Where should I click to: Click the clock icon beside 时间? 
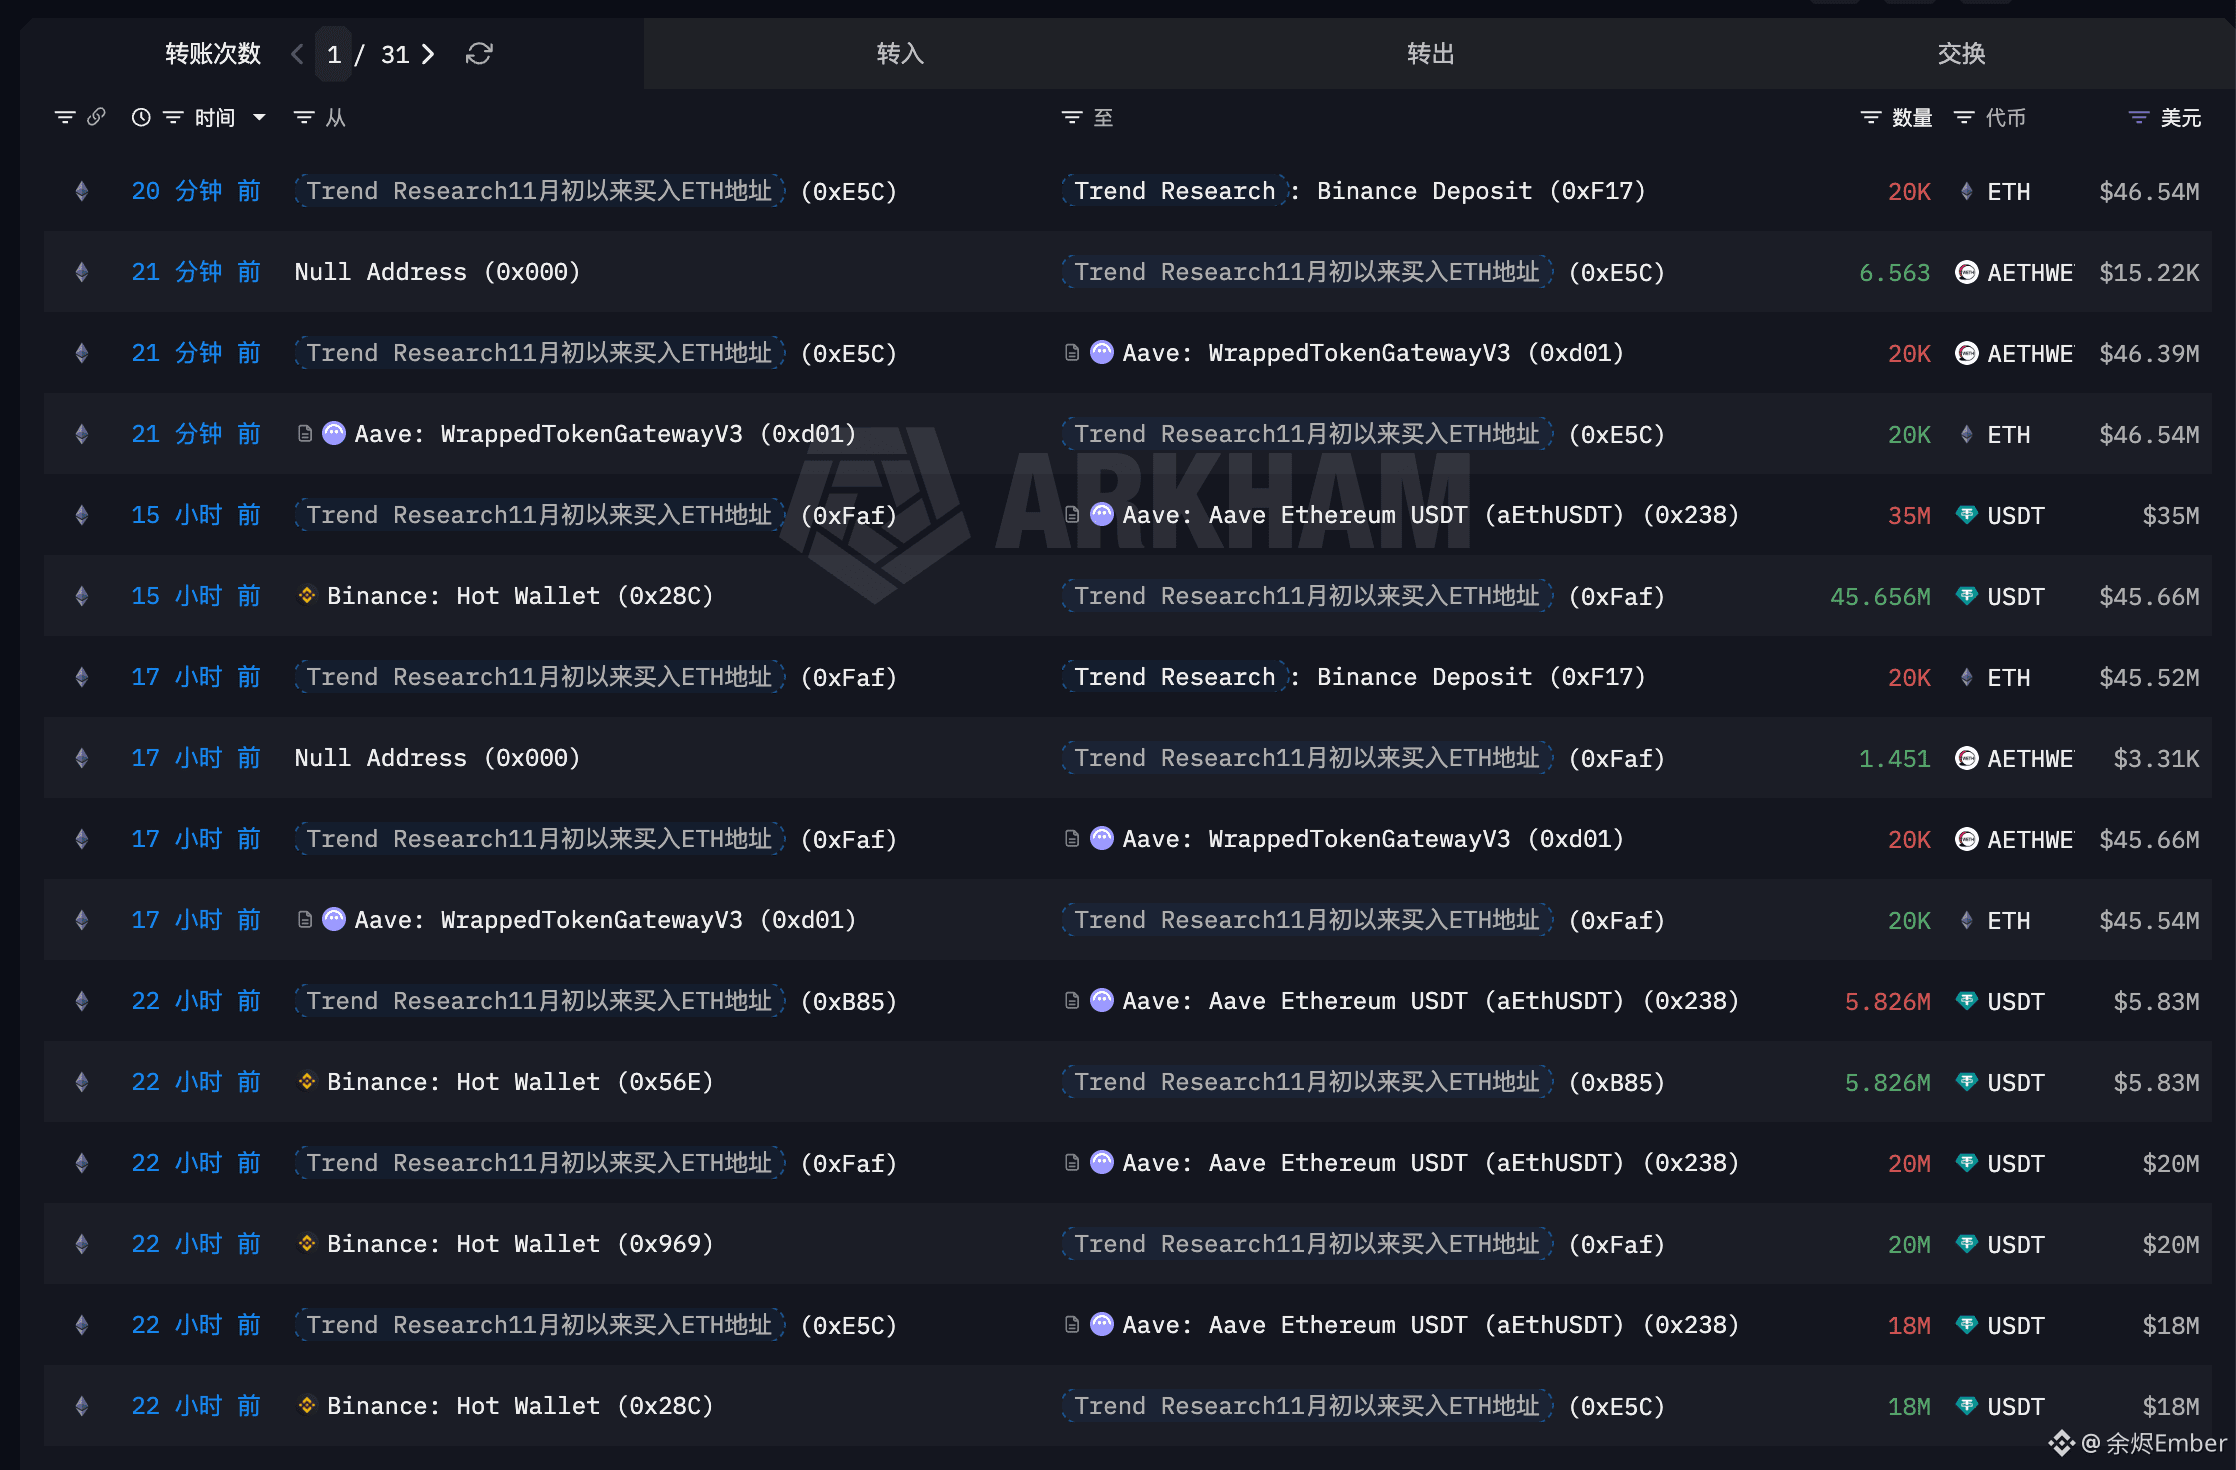pyautogui.click(x=141, y=117)
